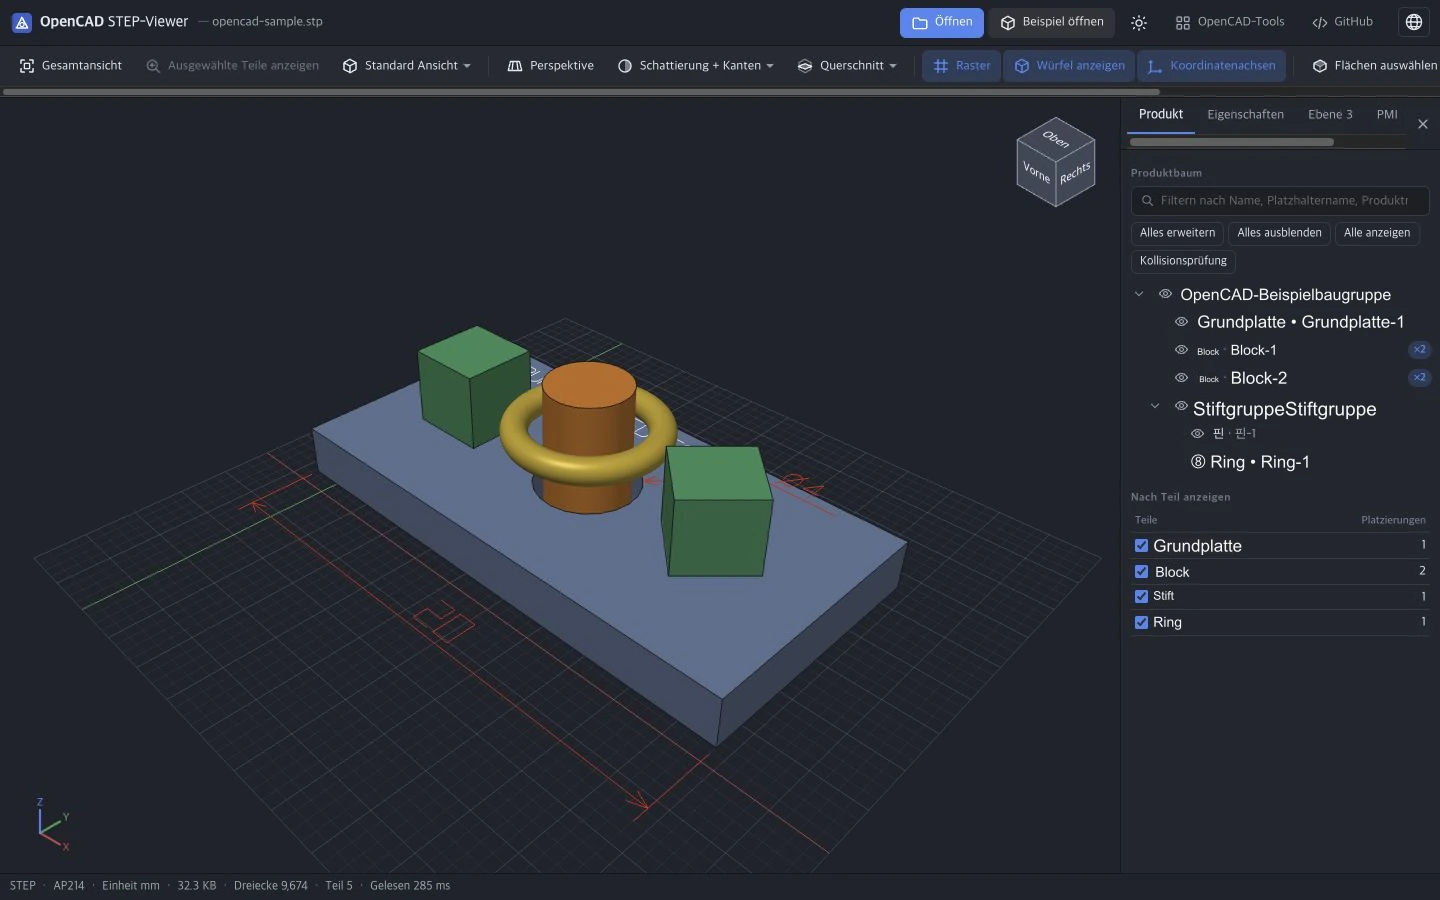The height and width of the screenshot is (900, 1440).
Task: Toggle visibility of Block-2
Action: click(x=1181, y=378)
